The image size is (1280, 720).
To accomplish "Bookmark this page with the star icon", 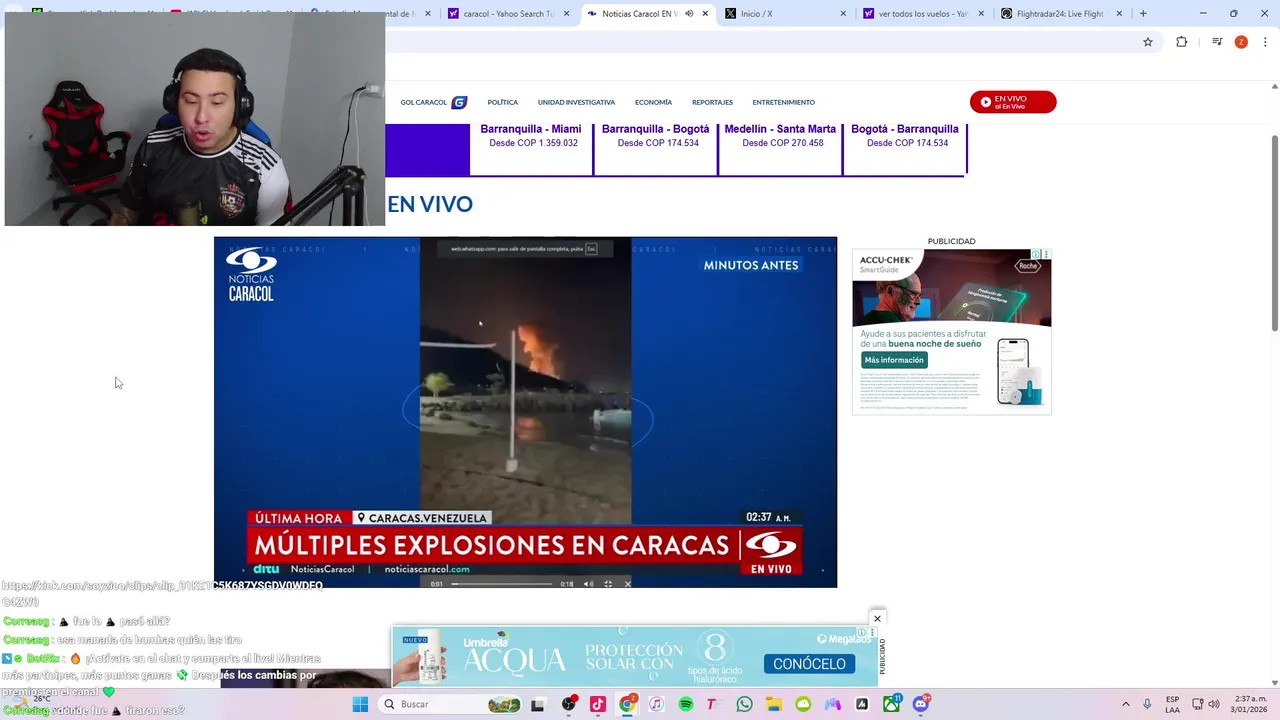I will click(x=1148, y=42).
